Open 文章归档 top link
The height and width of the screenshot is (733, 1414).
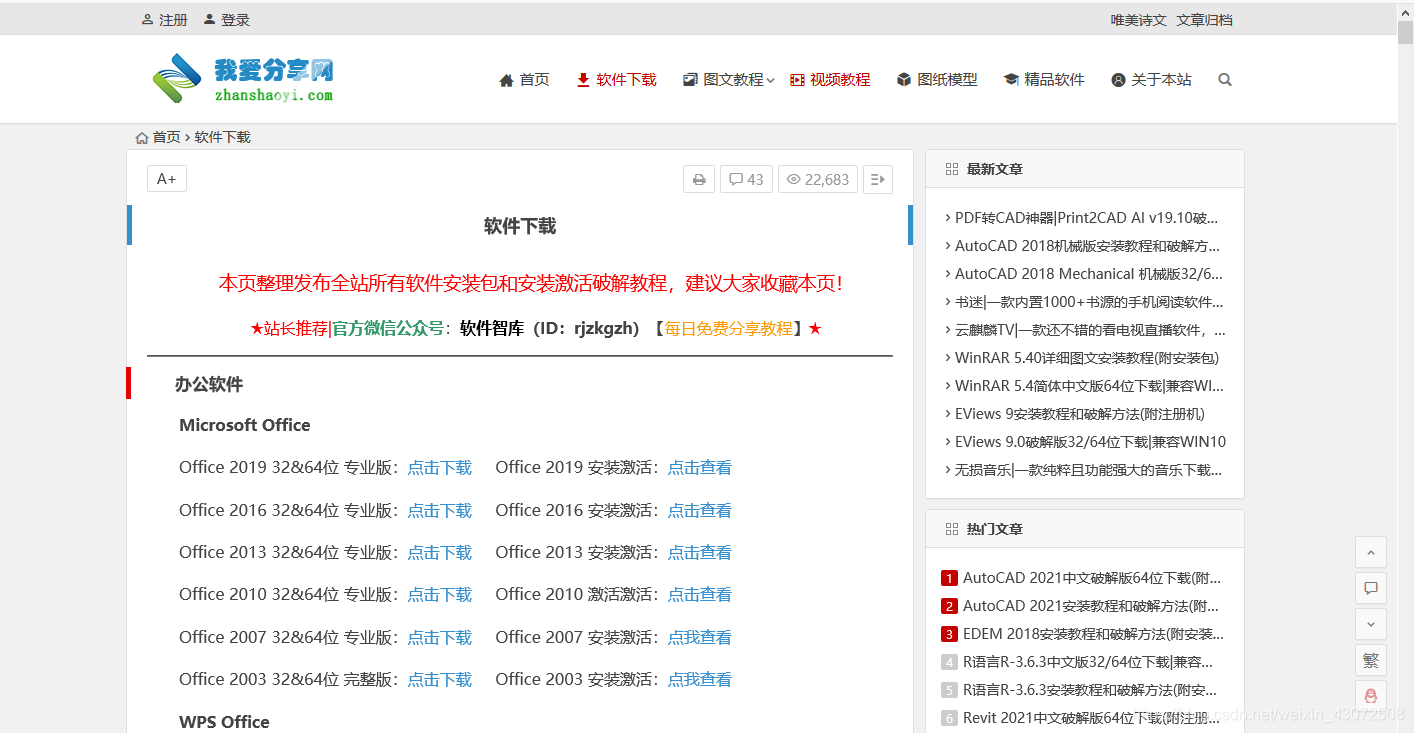pyautogui.click(x=1204, y=20)
